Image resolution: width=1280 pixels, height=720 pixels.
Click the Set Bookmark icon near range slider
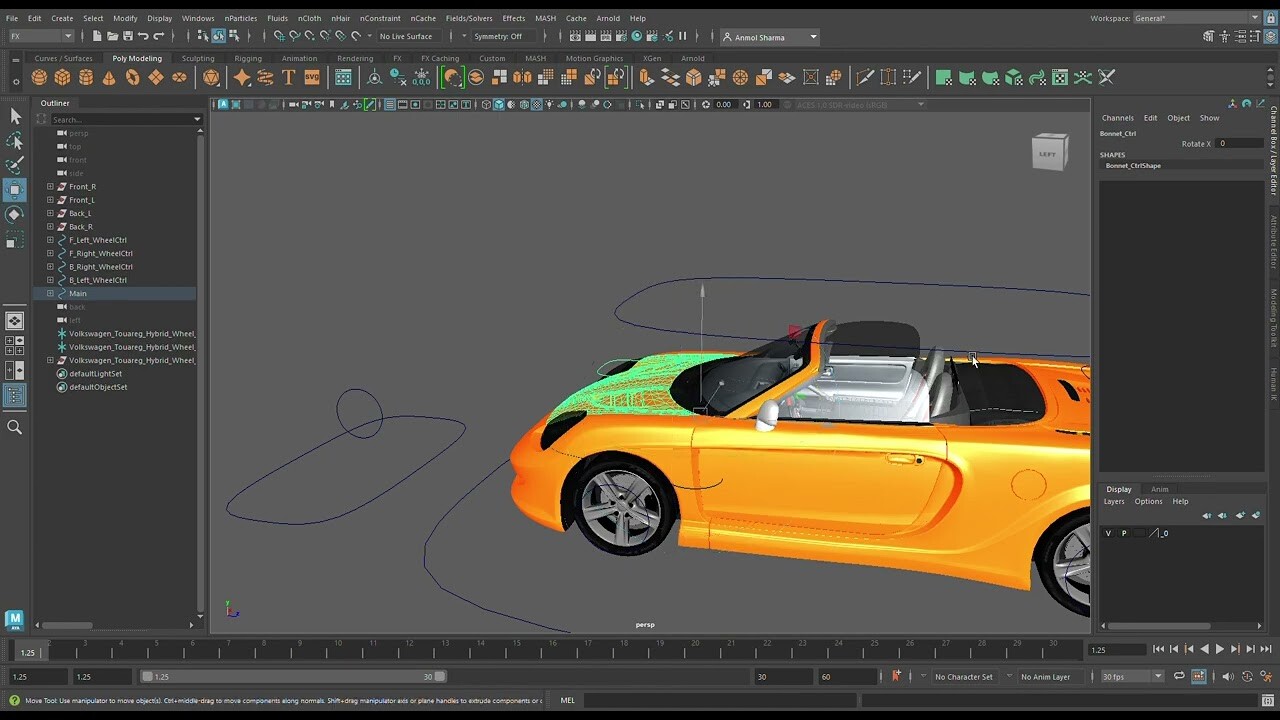[x=896, y=676]
